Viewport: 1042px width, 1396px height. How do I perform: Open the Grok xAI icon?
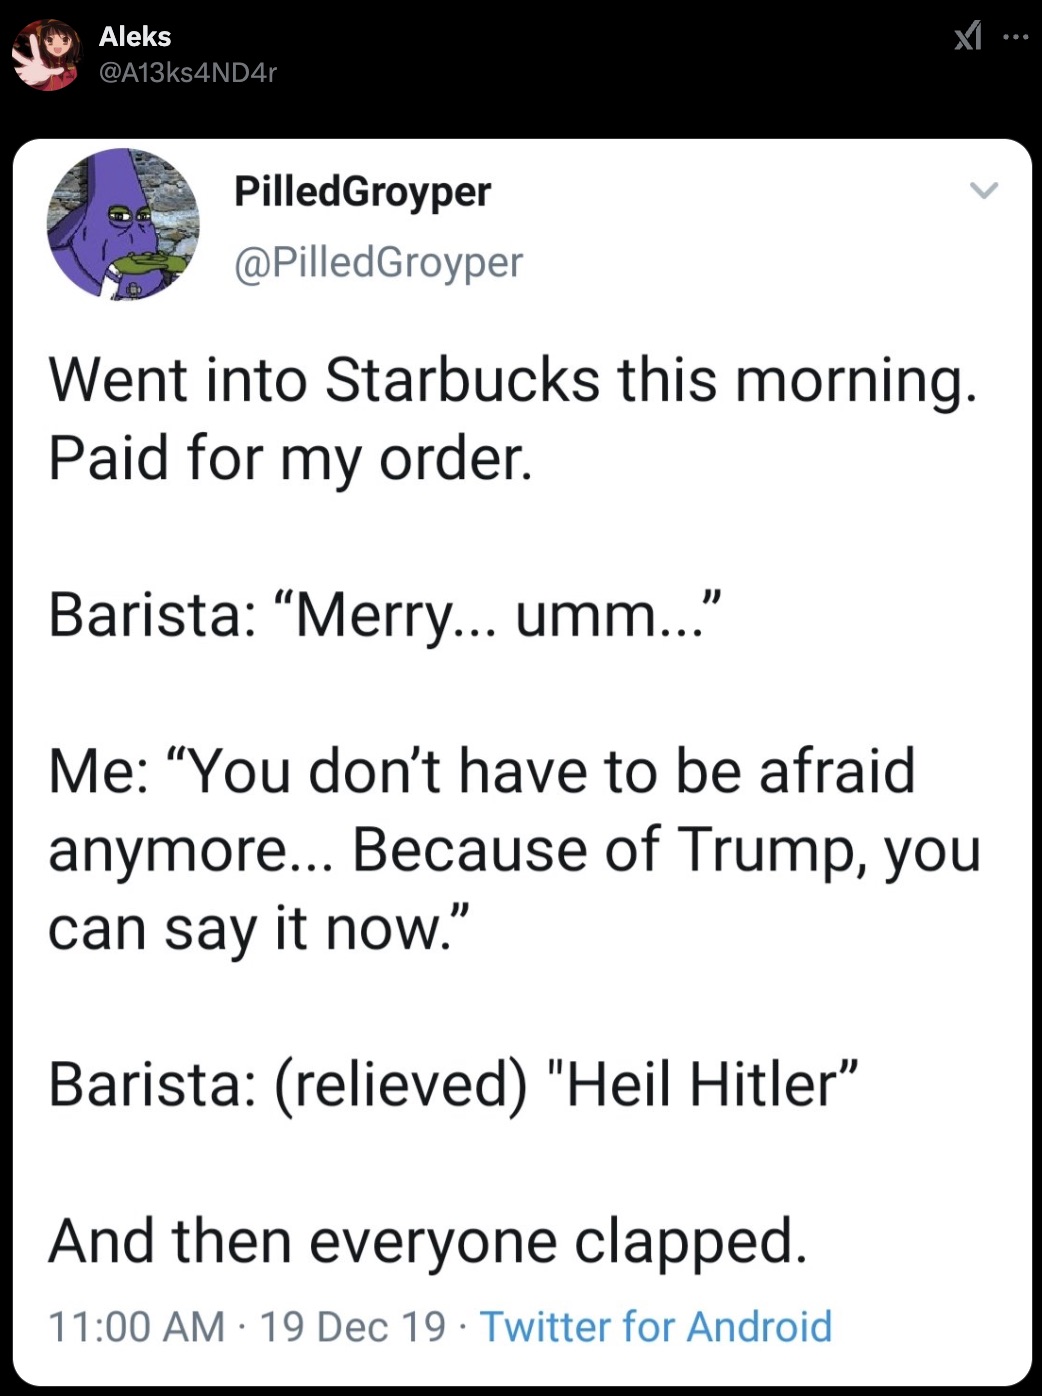pos(967,38)
